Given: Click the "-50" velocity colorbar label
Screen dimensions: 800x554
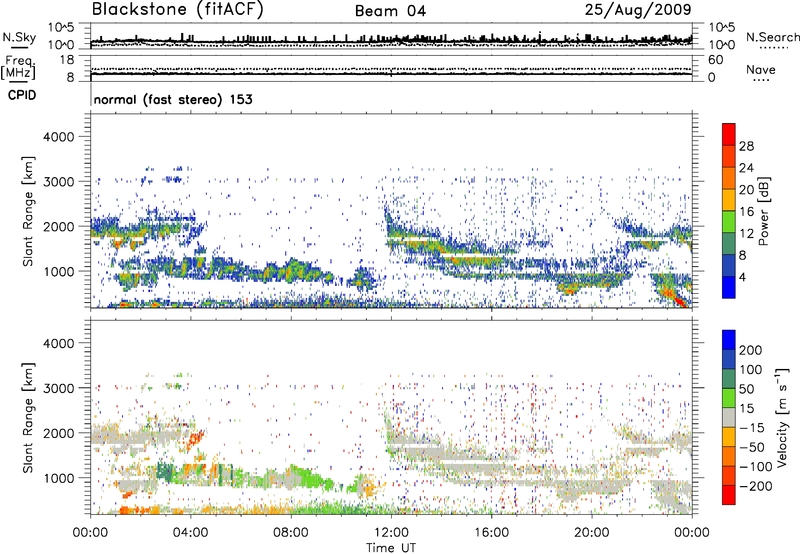Looking at the screenshot, I should click(x=751, y=447).
